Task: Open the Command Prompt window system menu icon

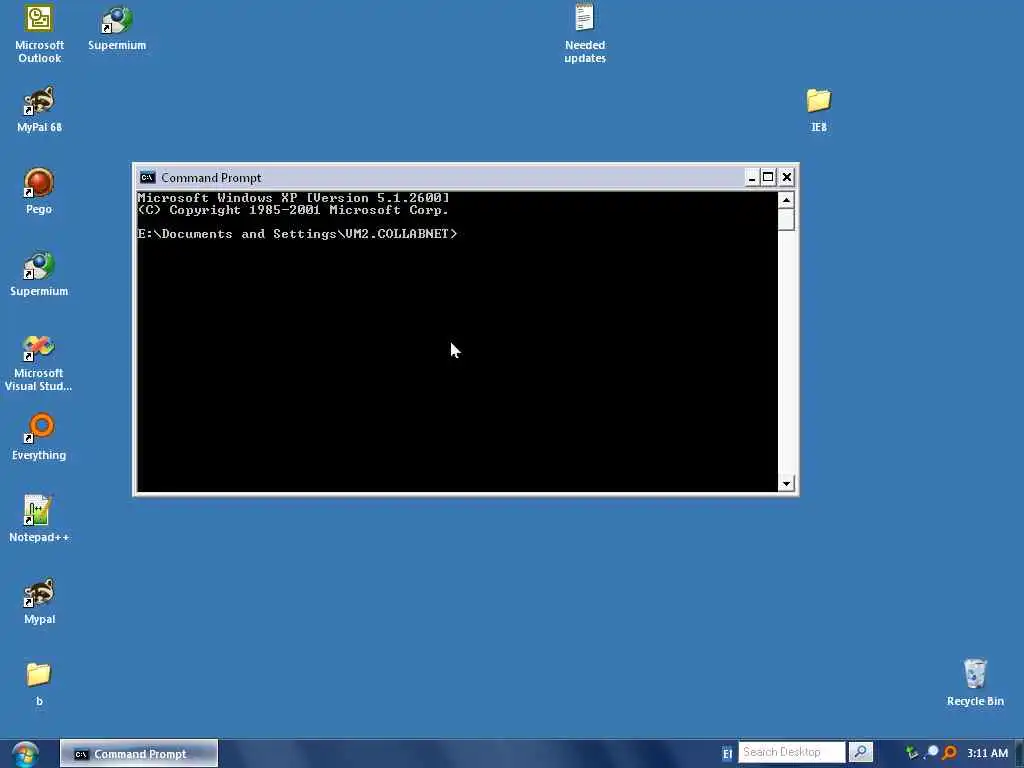Action: click(x=148, y=178)
